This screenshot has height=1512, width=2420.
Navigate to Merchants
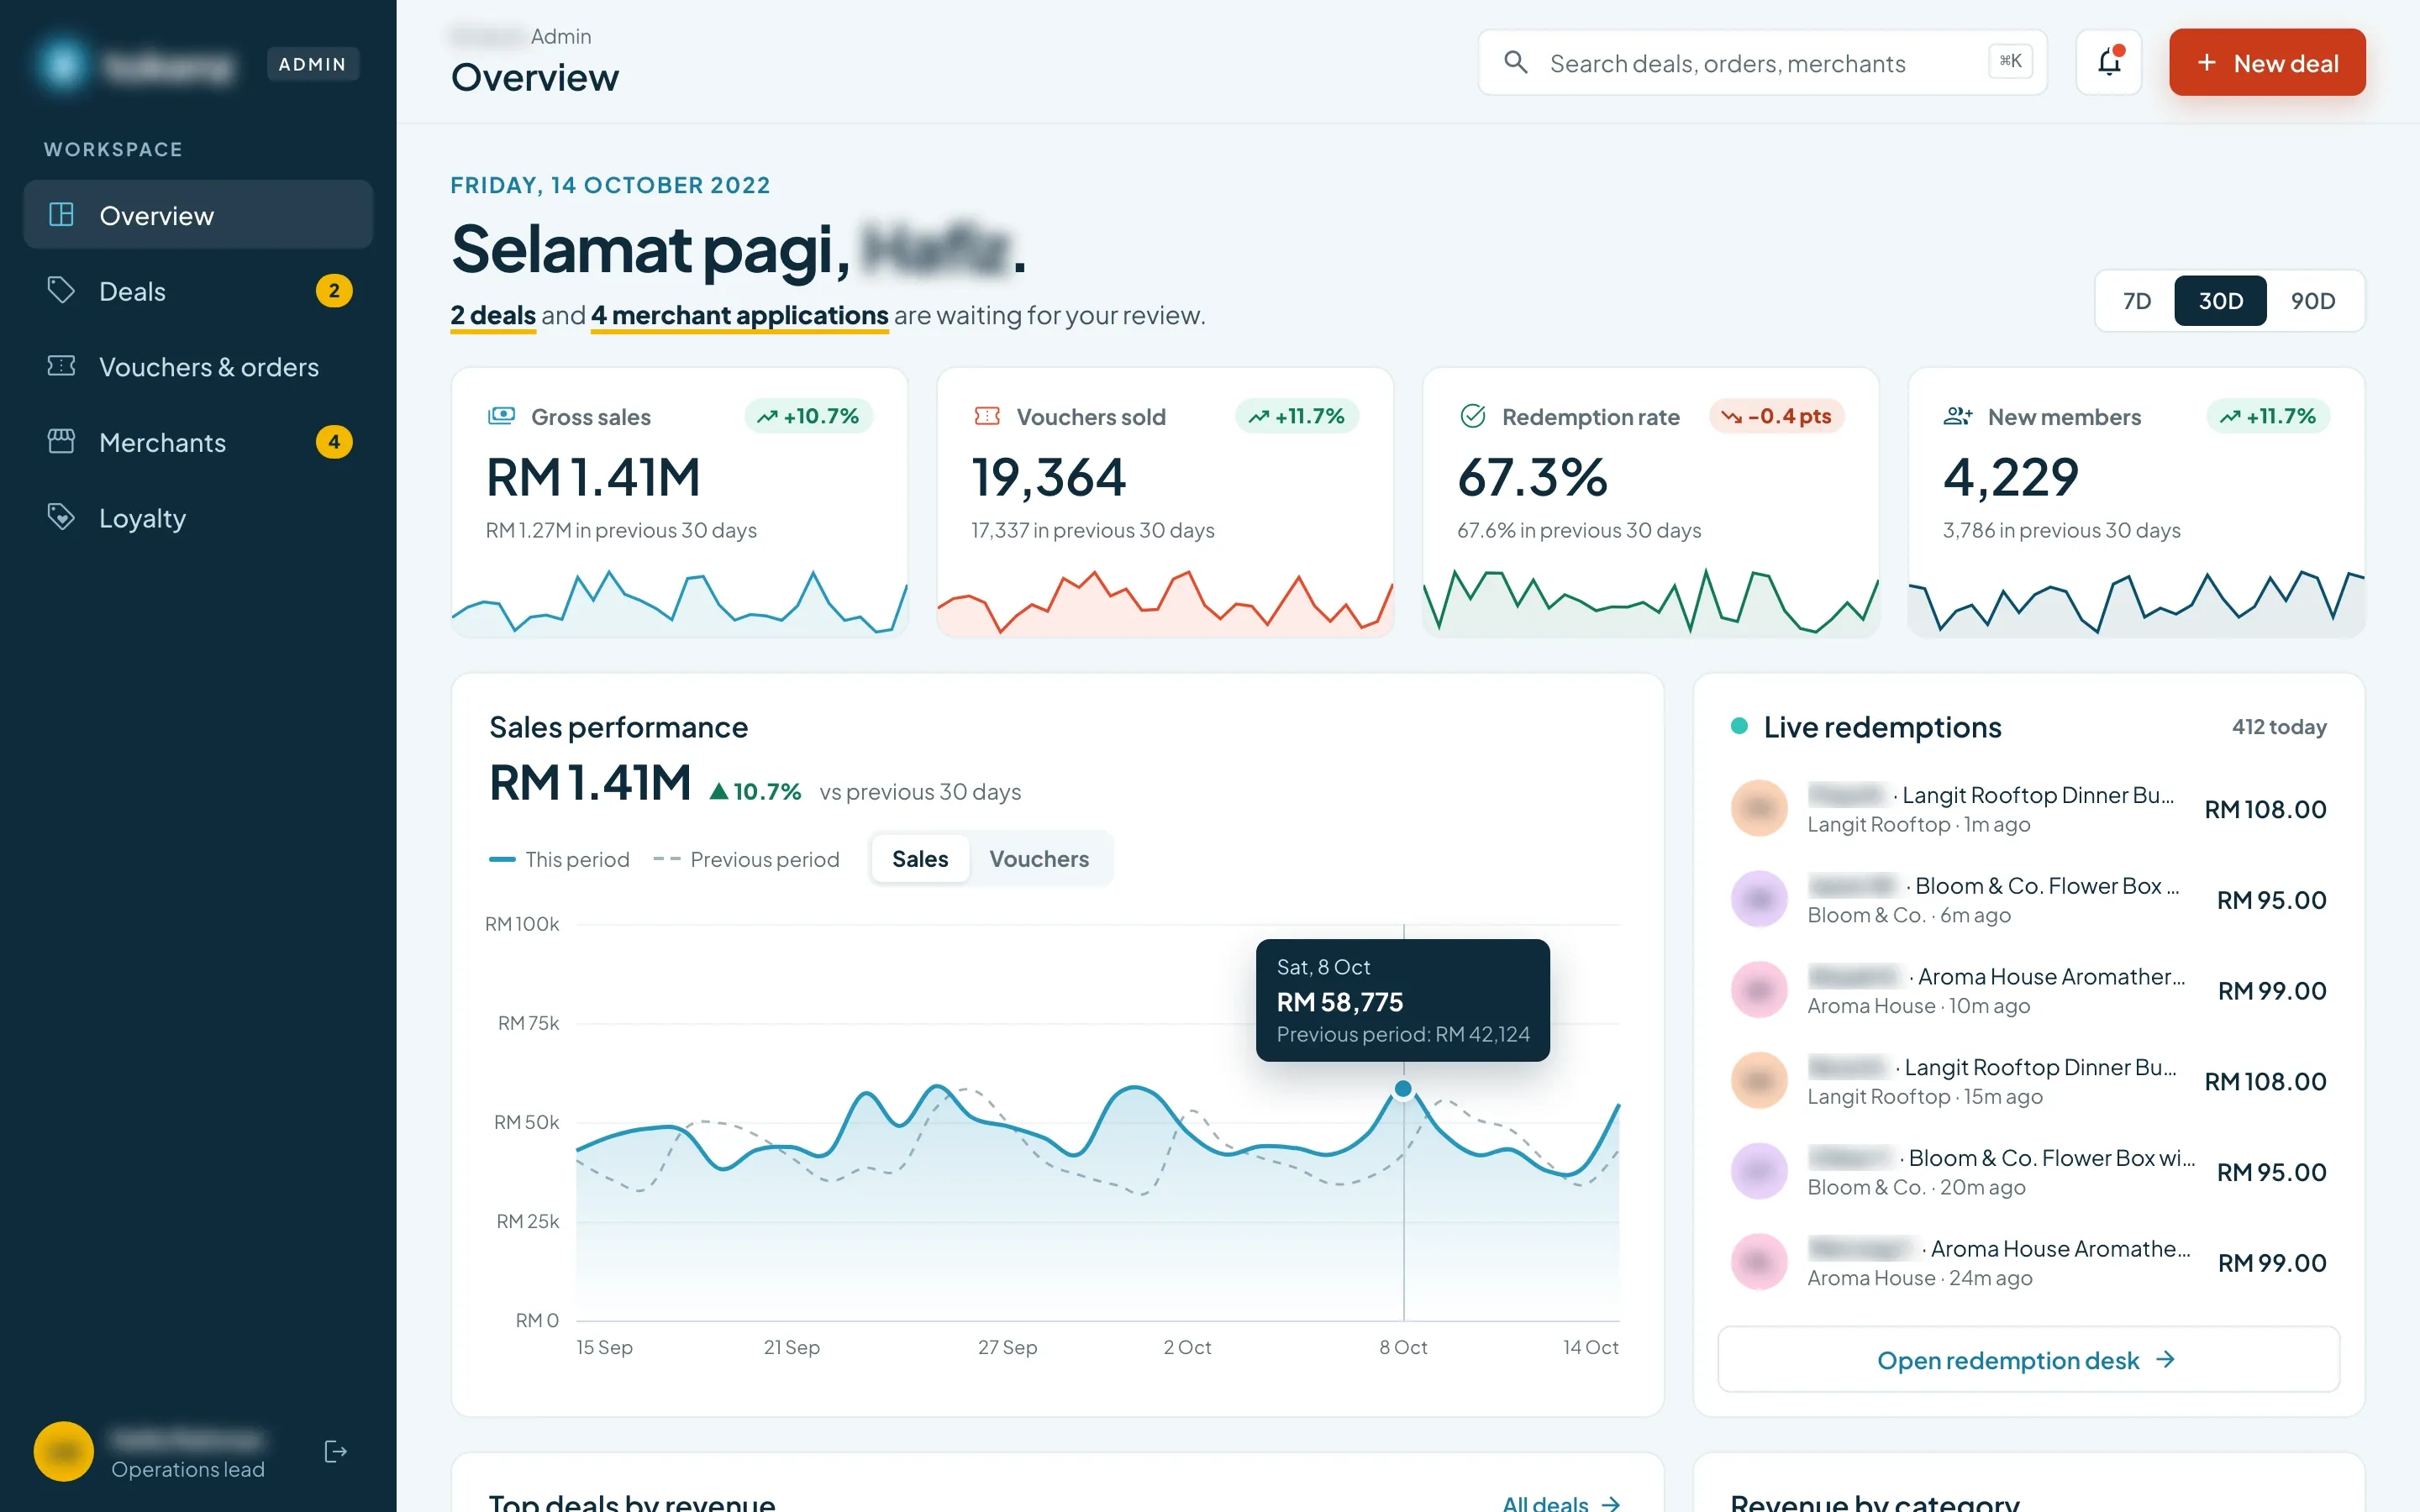pyautogui.click(x=198, y=442)
